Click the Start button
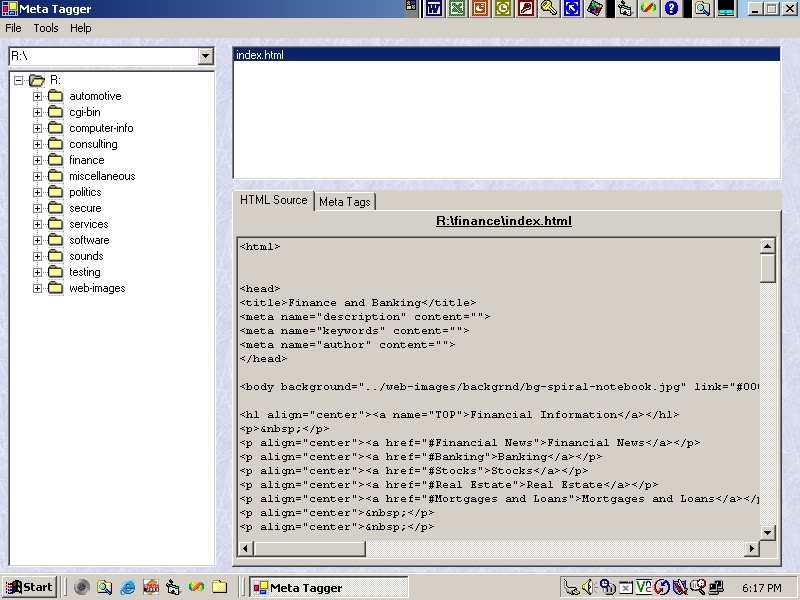The image size is (800, 600). [29, 587]
